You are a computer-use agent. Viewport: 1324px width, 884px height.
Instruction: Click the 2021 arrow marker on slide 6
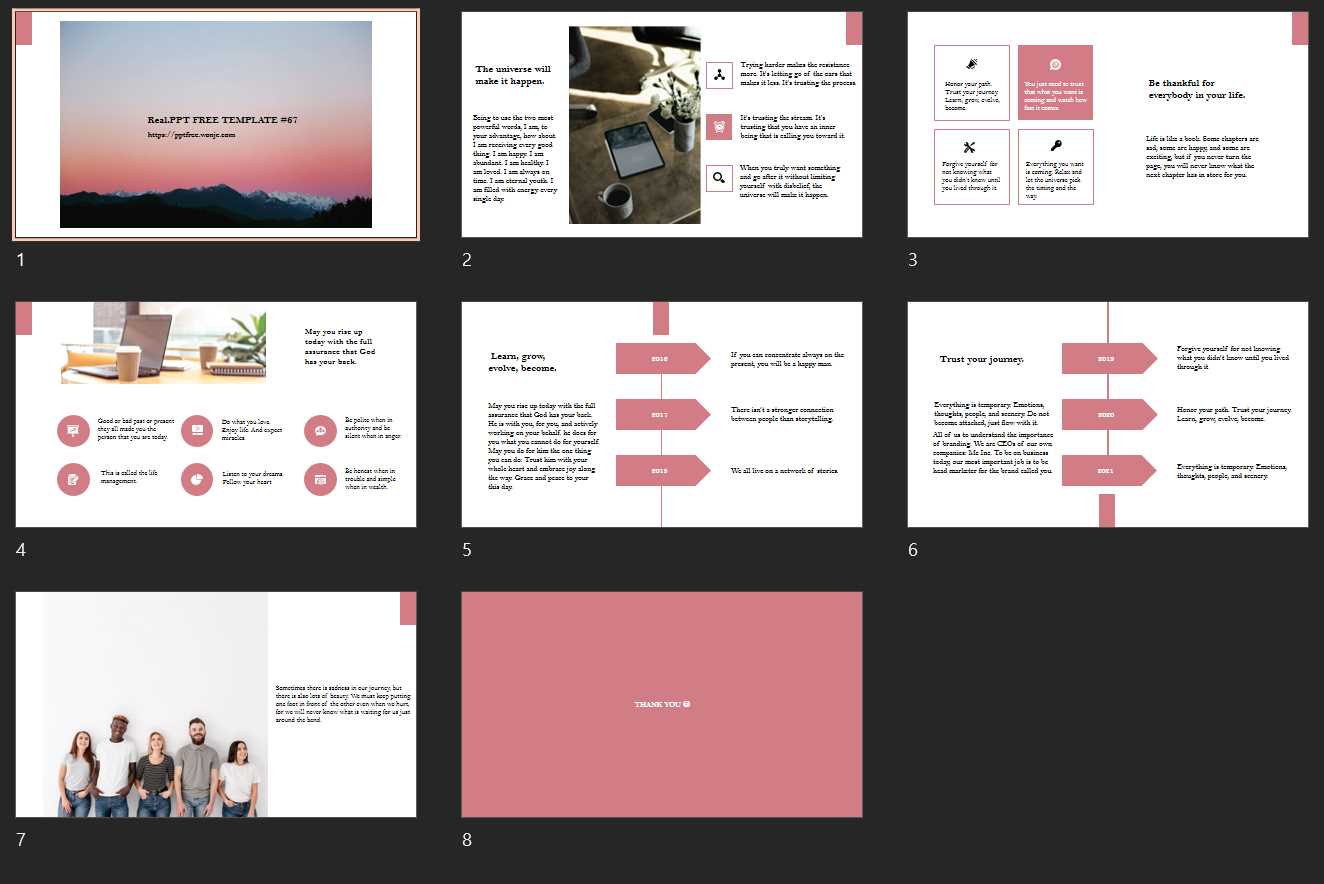tap(1109, 470)
